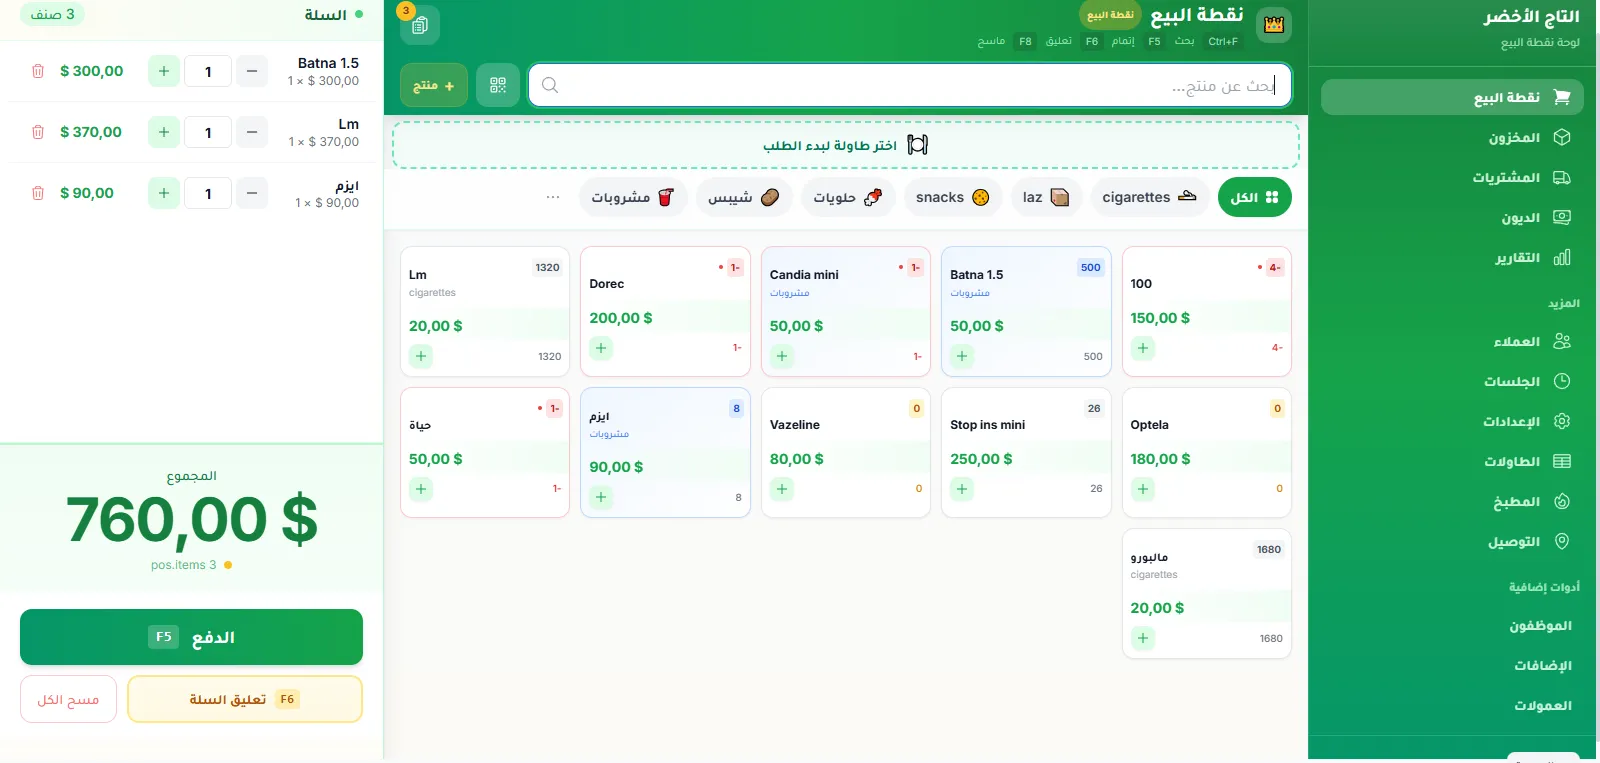Open المطبخ kitchen in sidebar
Image resolution: width=1600 pixels, height=763 pixels.
click(x=1452, y=501)
